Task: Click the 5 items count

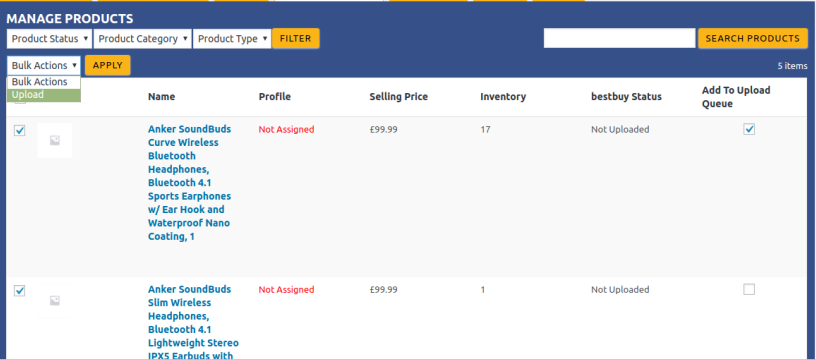Action: [x=793, y=66]
